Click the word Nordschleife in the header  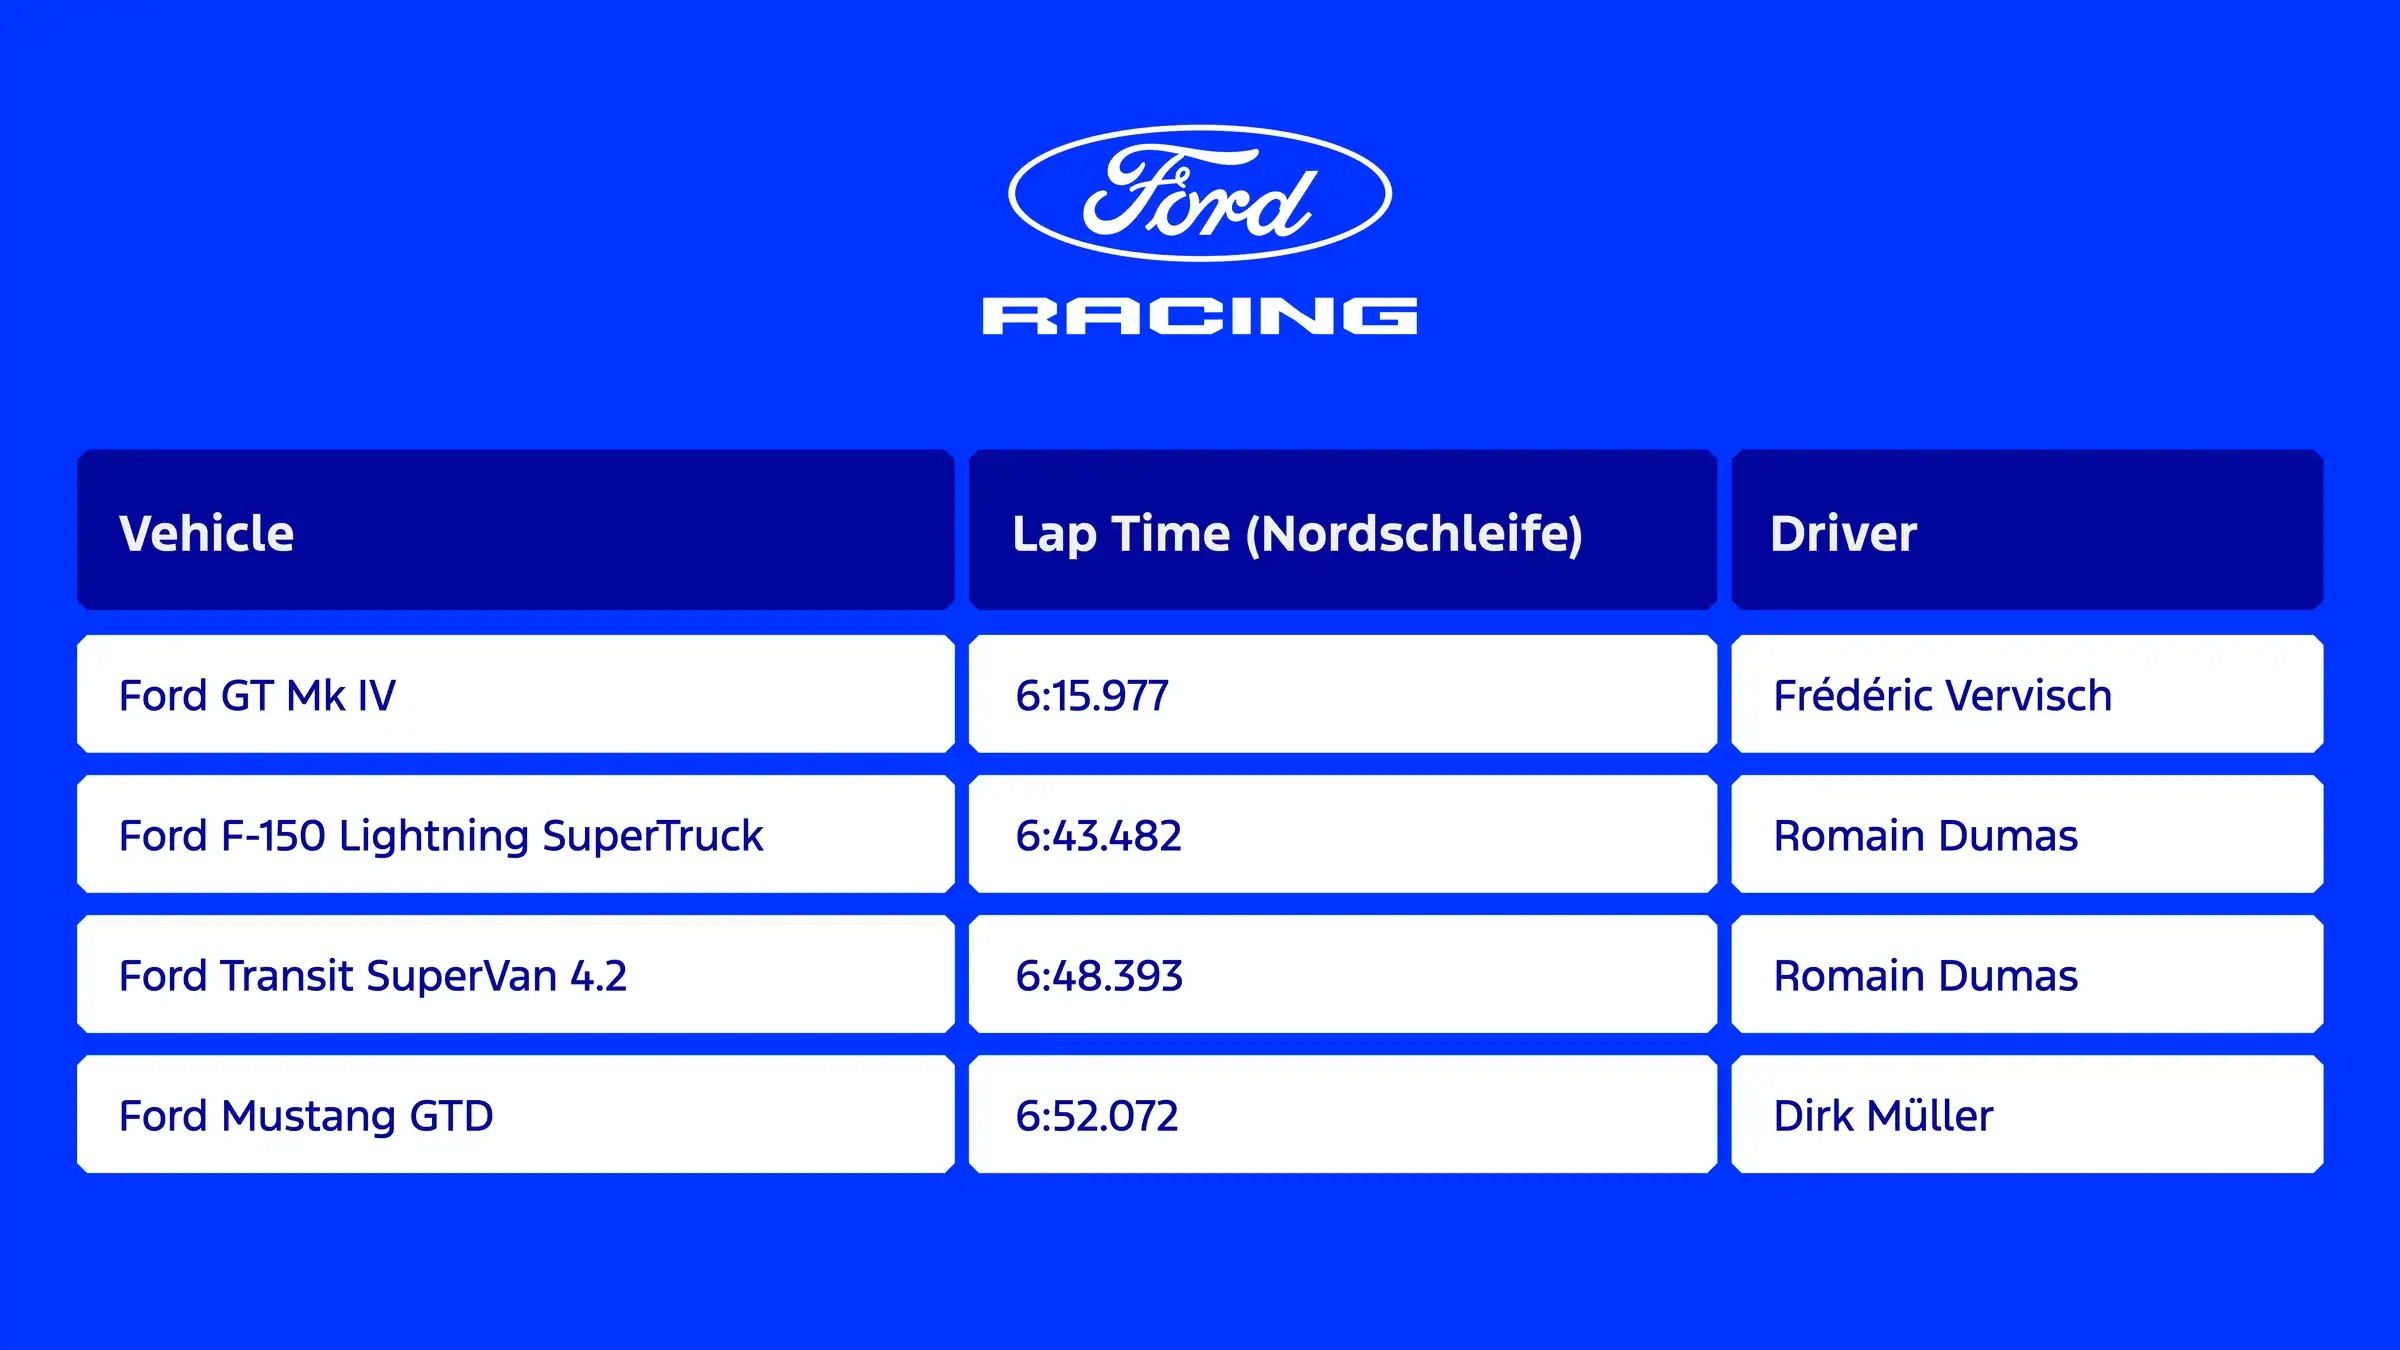[1414, 533]
